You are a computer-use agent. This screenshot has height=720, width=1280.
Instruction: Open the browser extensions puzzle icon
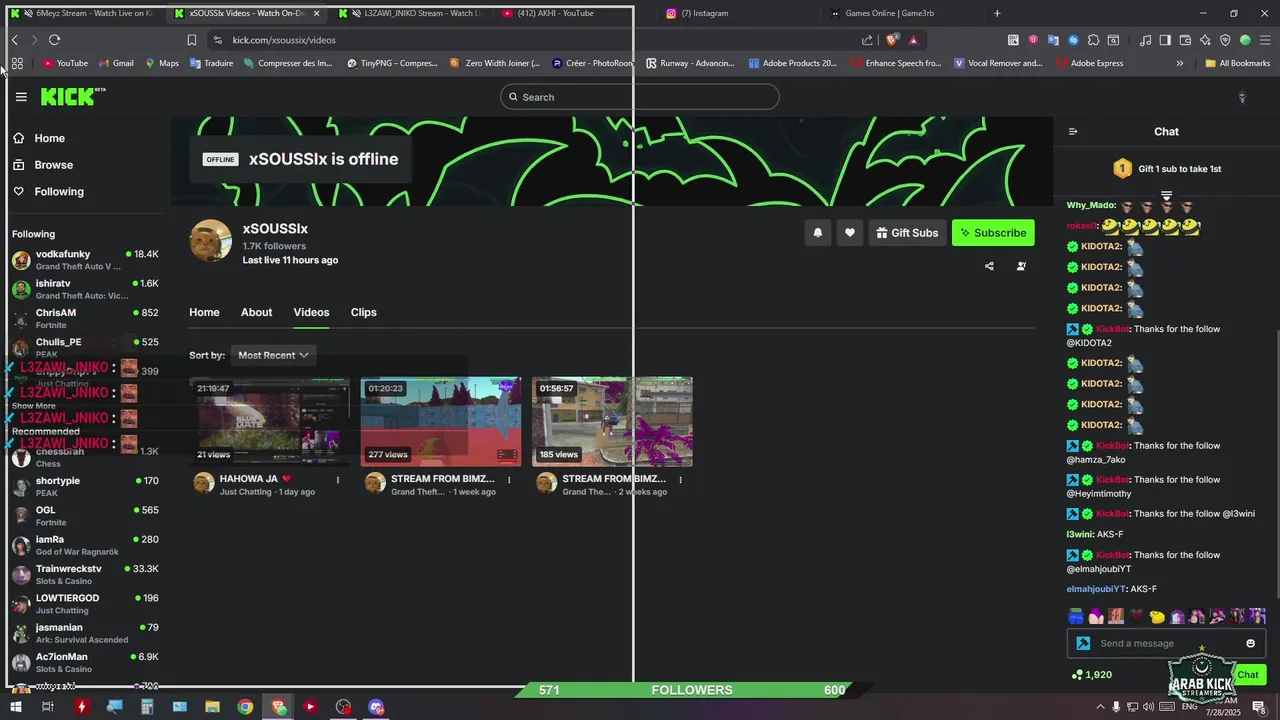click(x=1093, y=40)
